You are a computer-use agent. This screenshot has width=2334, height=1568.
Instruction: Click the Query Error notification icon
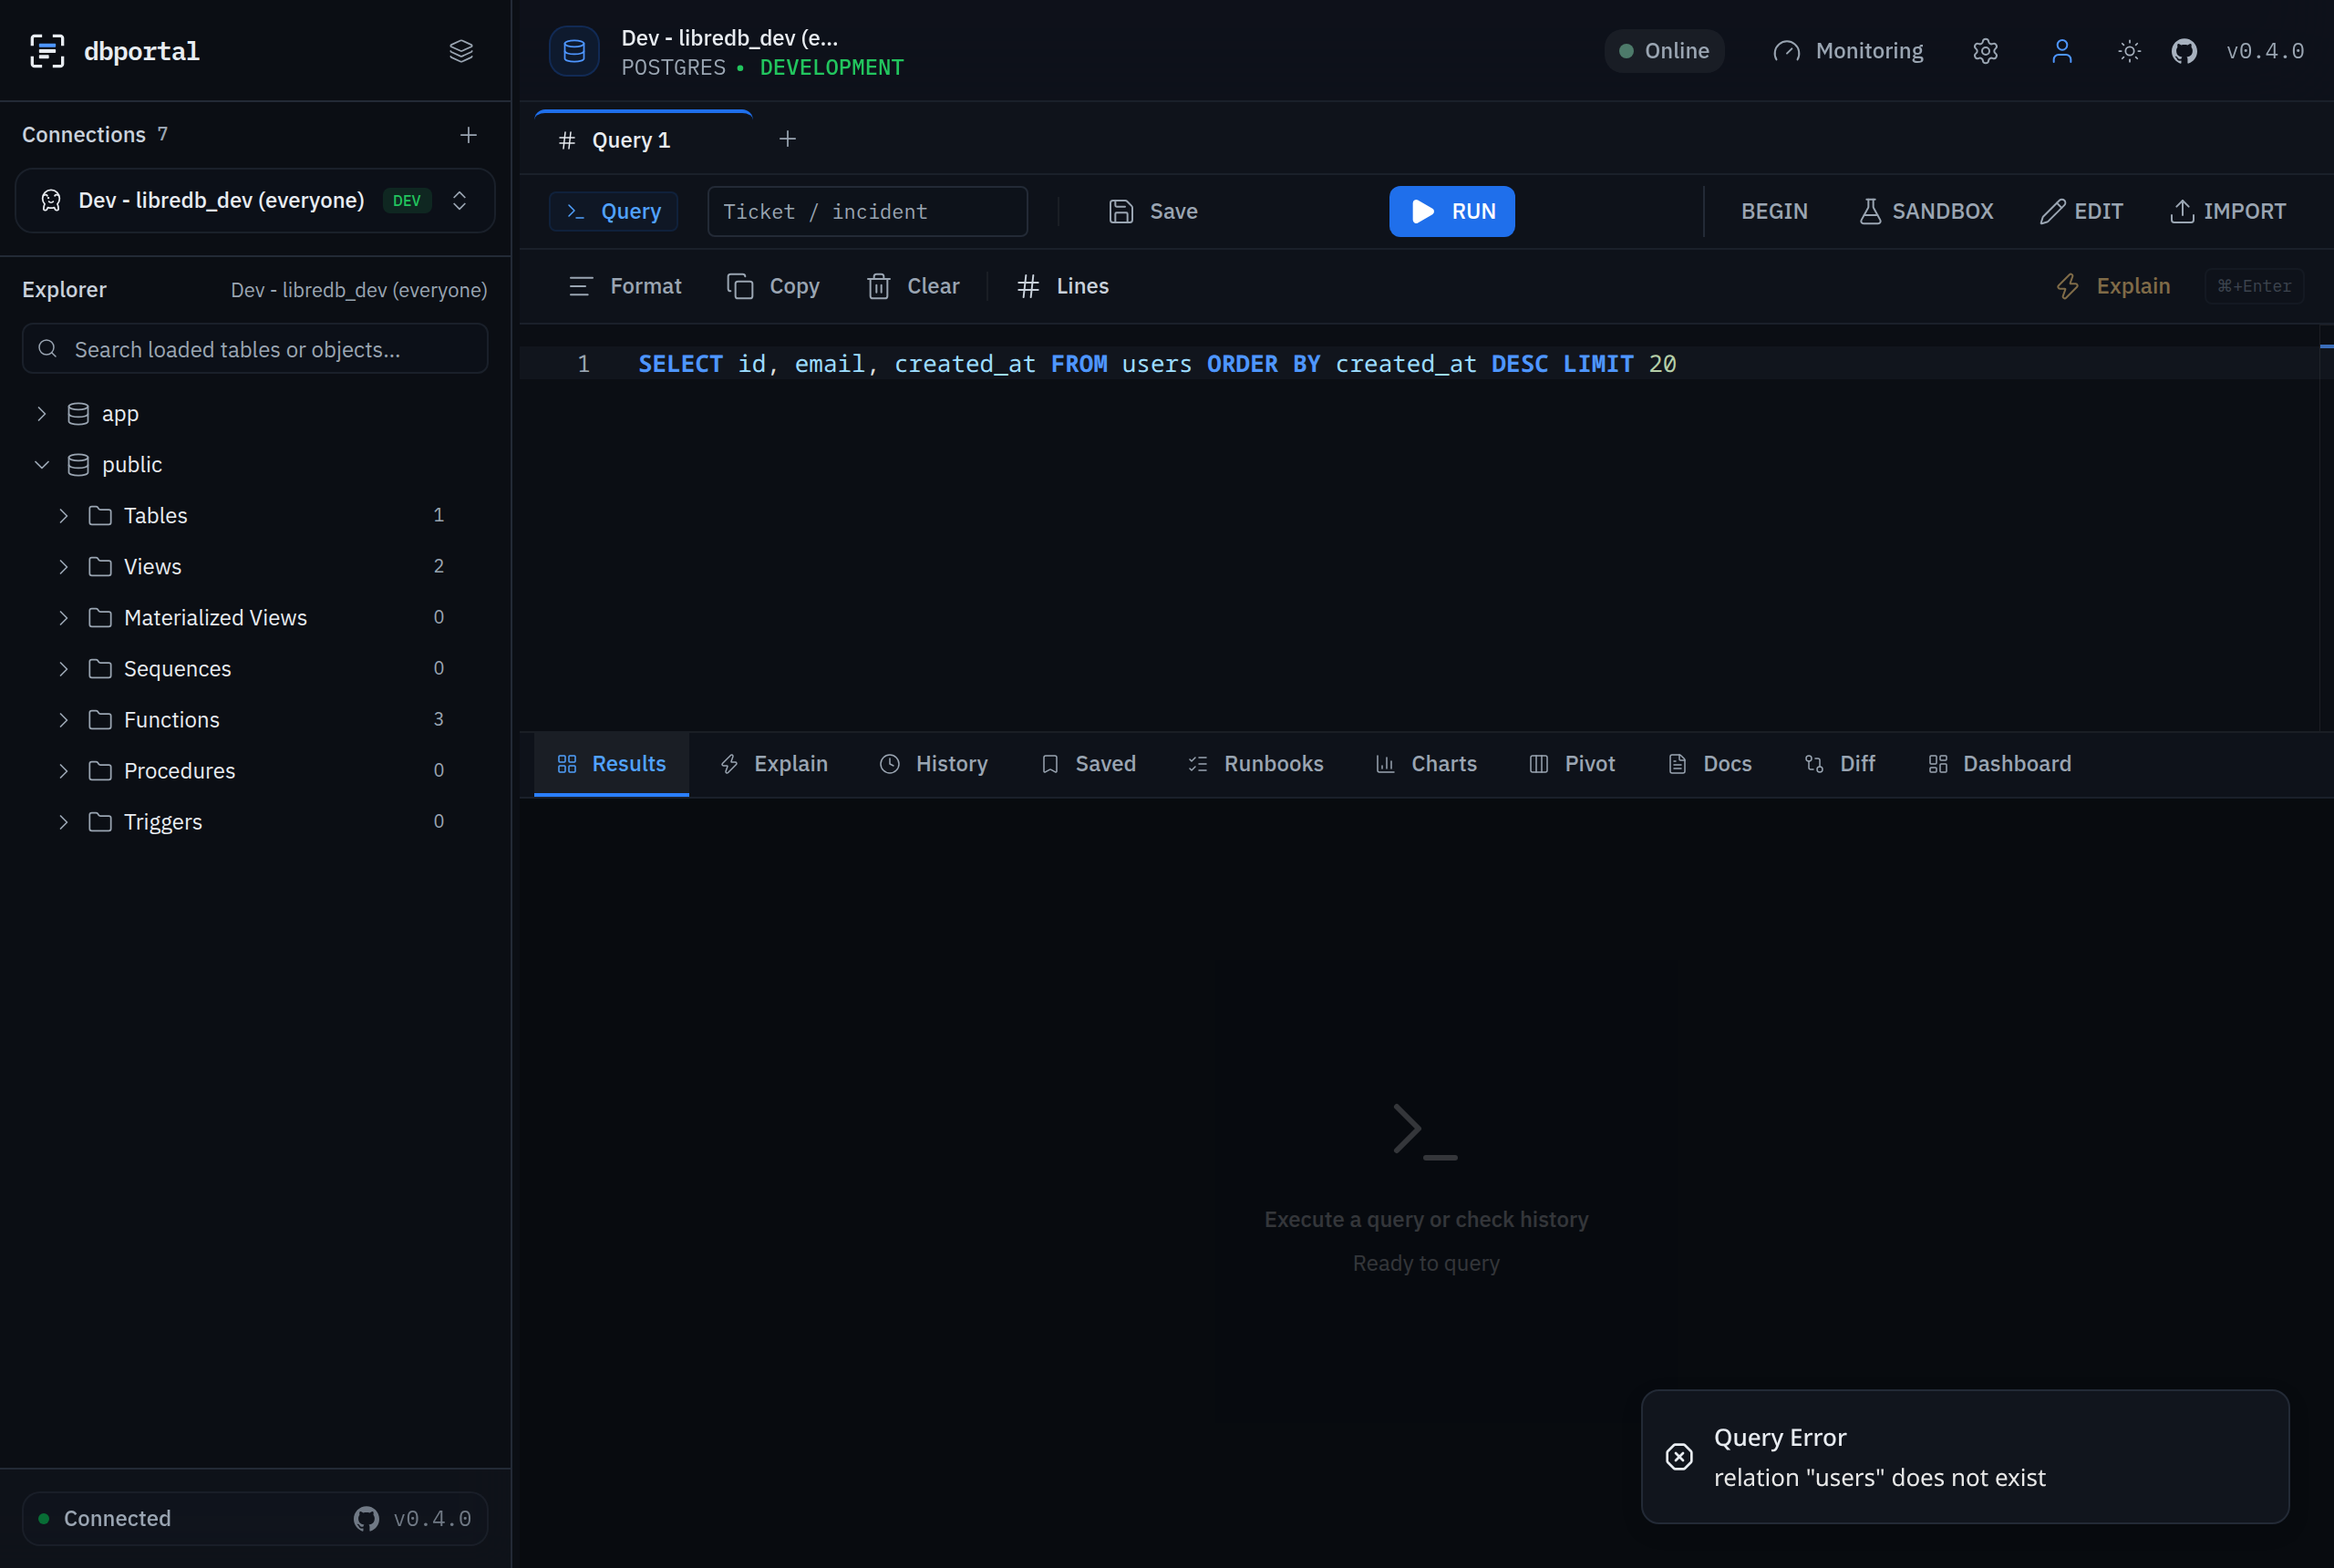pos(1679,1456)
